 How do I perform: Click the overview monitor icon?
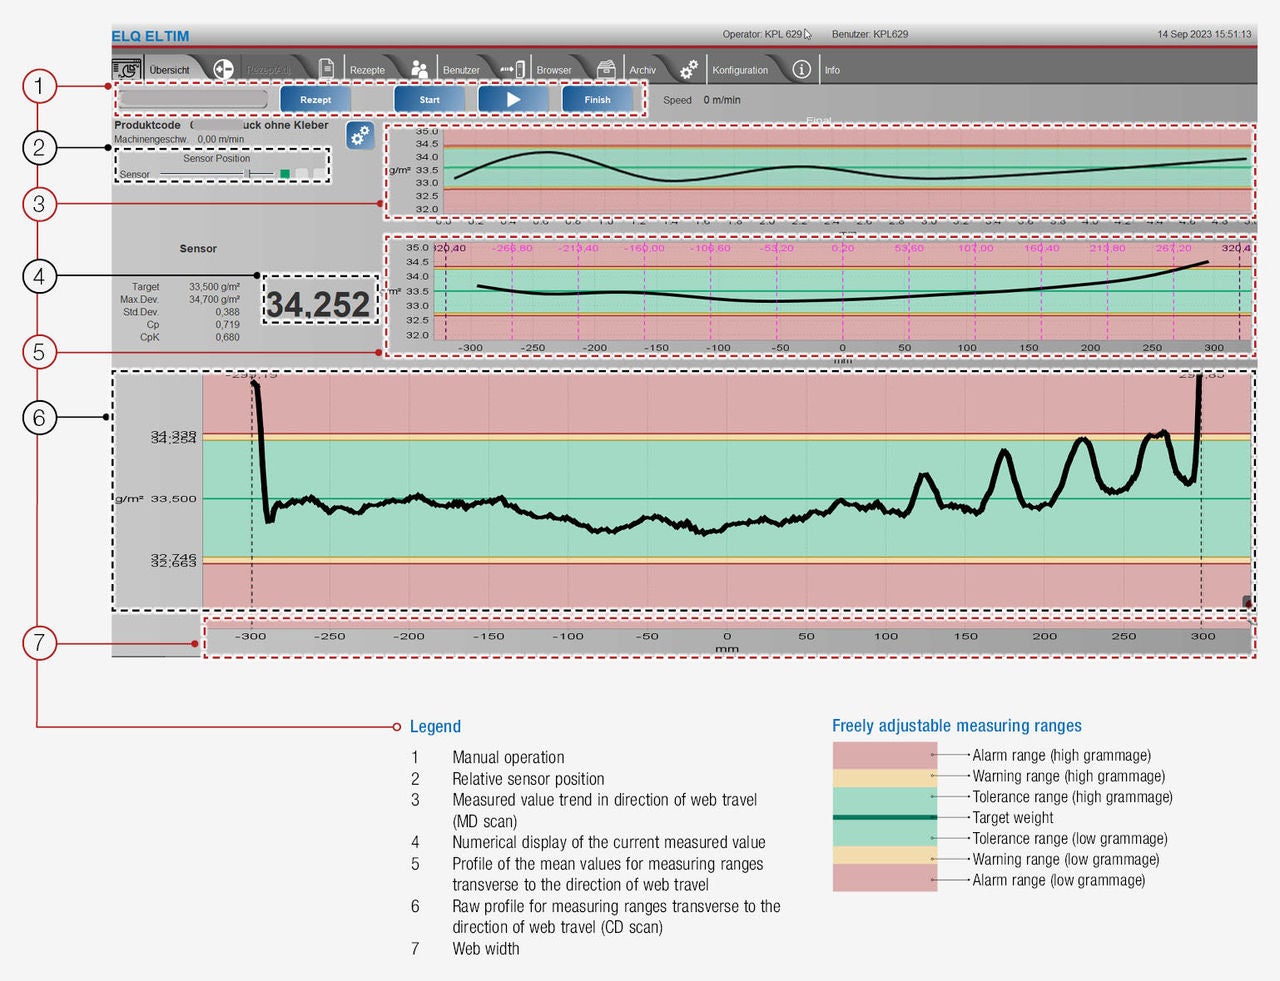[127, 69]
